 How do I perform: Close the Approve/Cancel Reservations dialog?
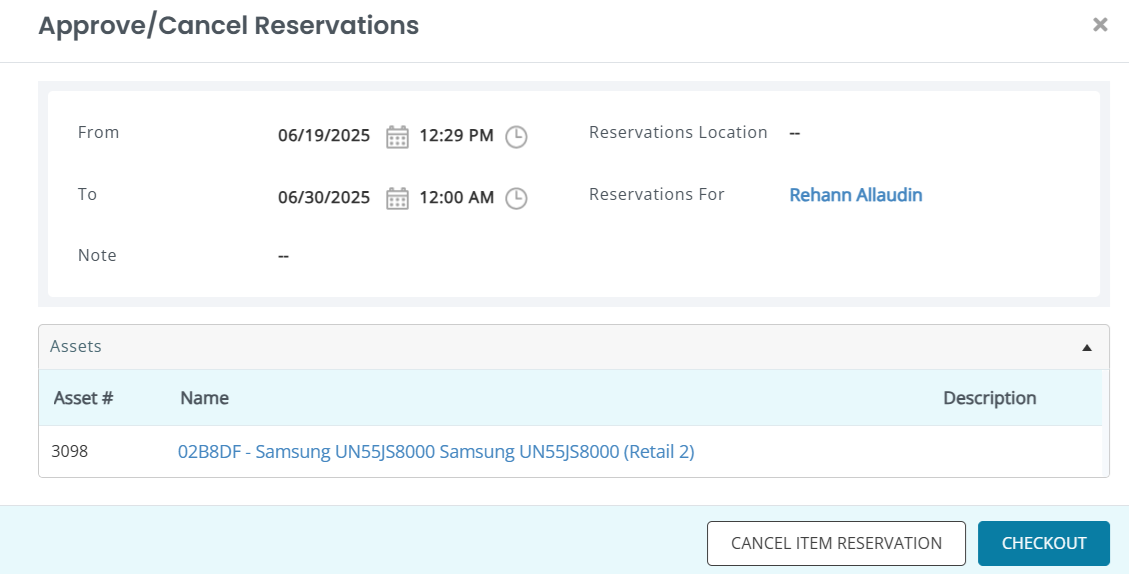tap(1100, 25)
